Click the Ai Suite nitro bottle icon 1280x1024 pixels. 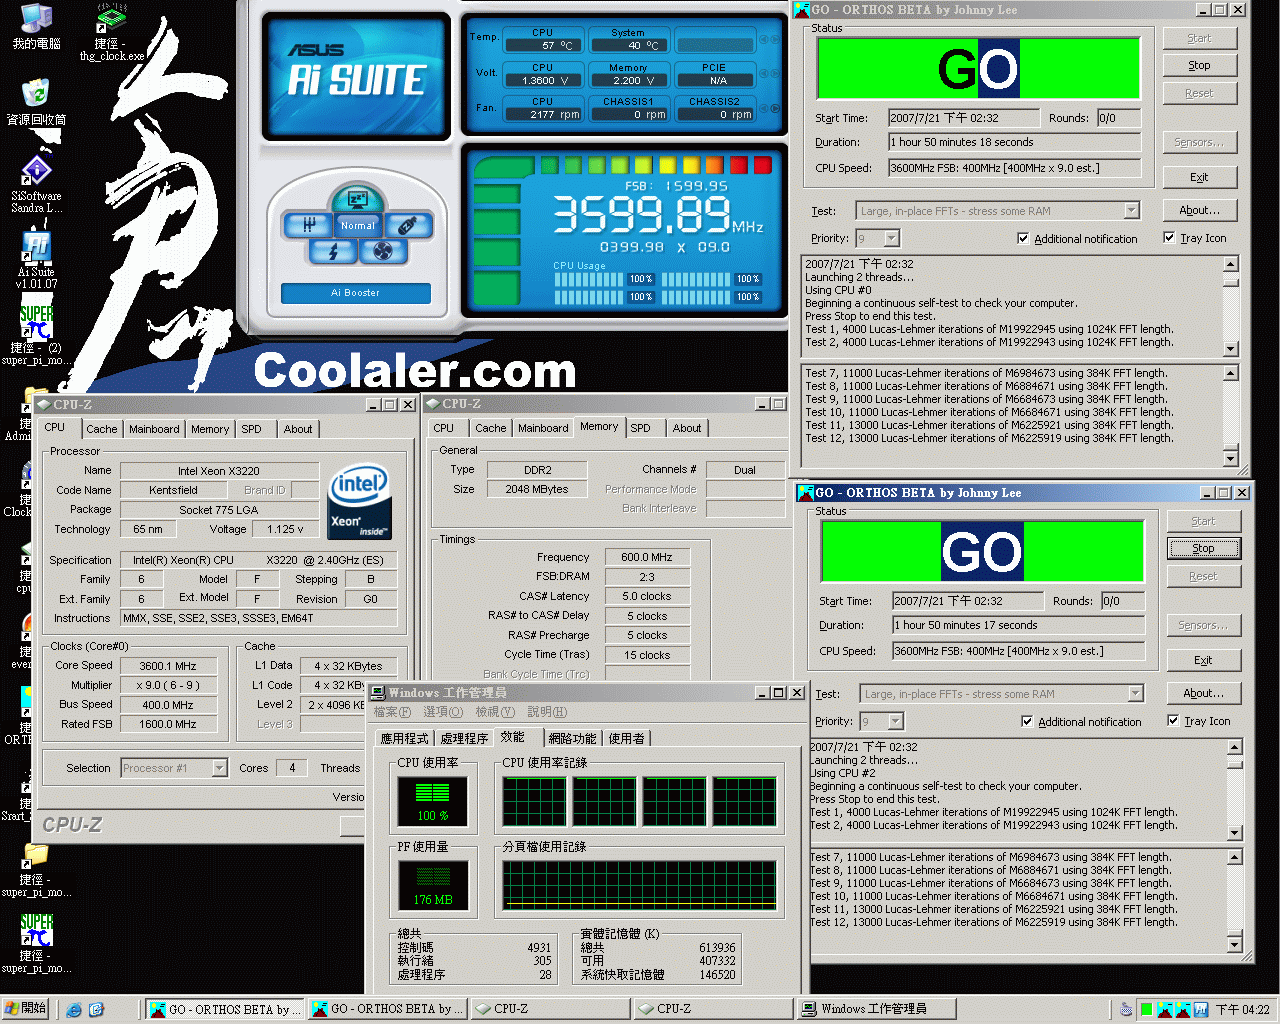pos(407,225)
